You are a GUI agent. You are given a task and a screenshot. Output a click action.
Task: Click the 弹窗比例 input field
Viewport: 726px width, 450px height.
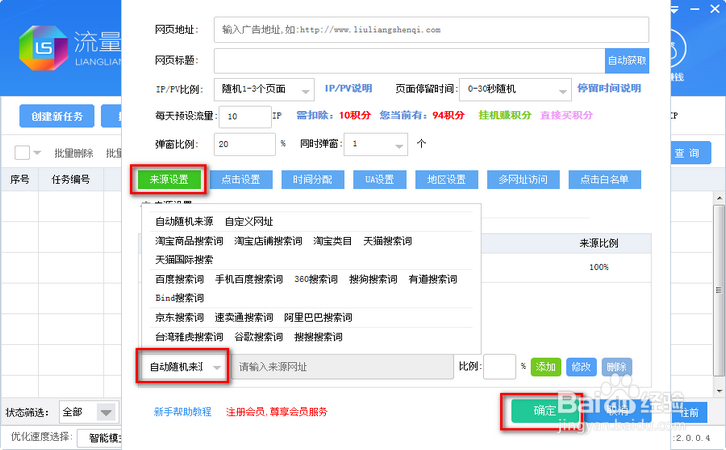click(244, 144)
